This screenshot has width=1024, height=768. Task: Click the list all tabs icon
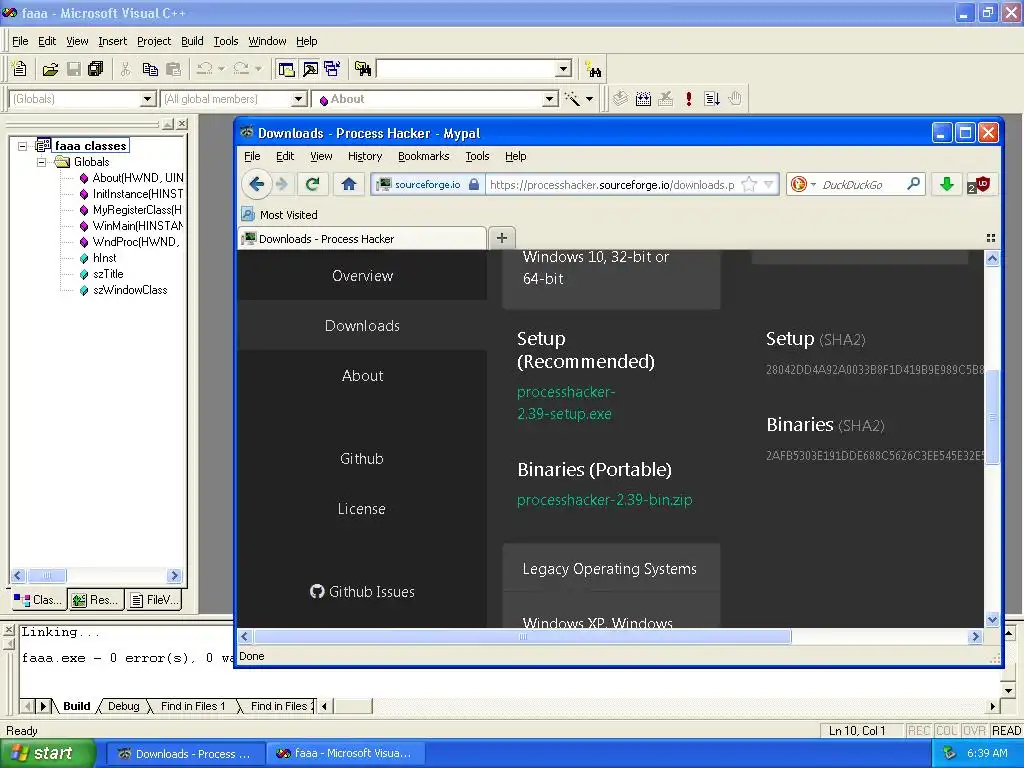[x=991, y=238]
